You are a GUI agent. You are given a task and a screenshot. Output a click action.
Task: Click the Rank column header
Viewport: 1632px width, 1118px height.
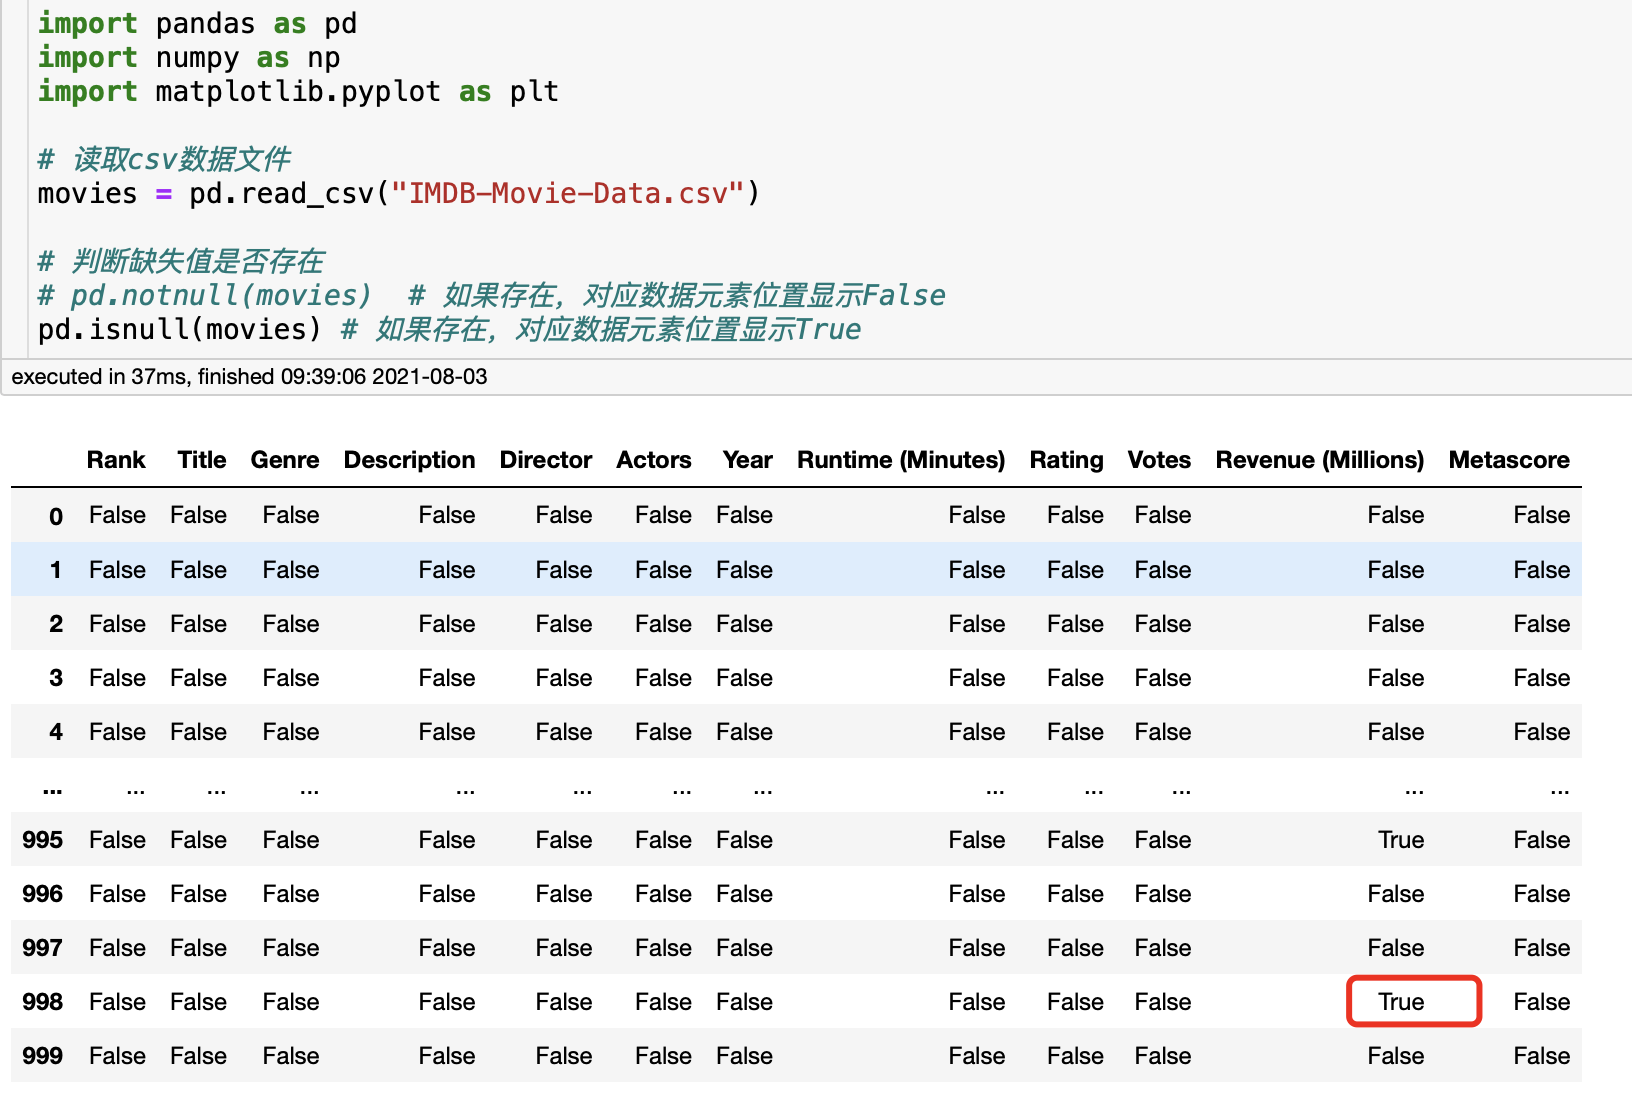(x=116, y=460)
